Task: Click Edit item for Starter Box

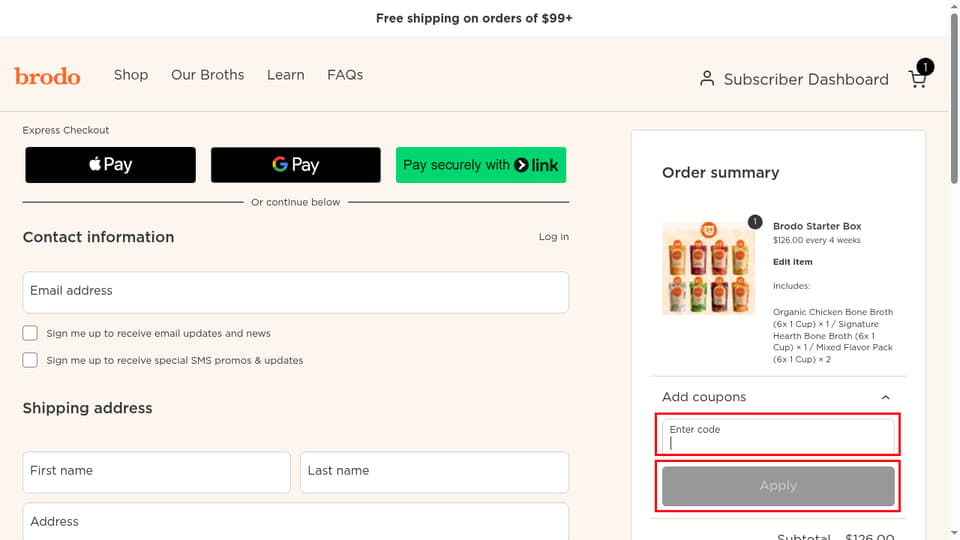Action: tap(792, 261)
